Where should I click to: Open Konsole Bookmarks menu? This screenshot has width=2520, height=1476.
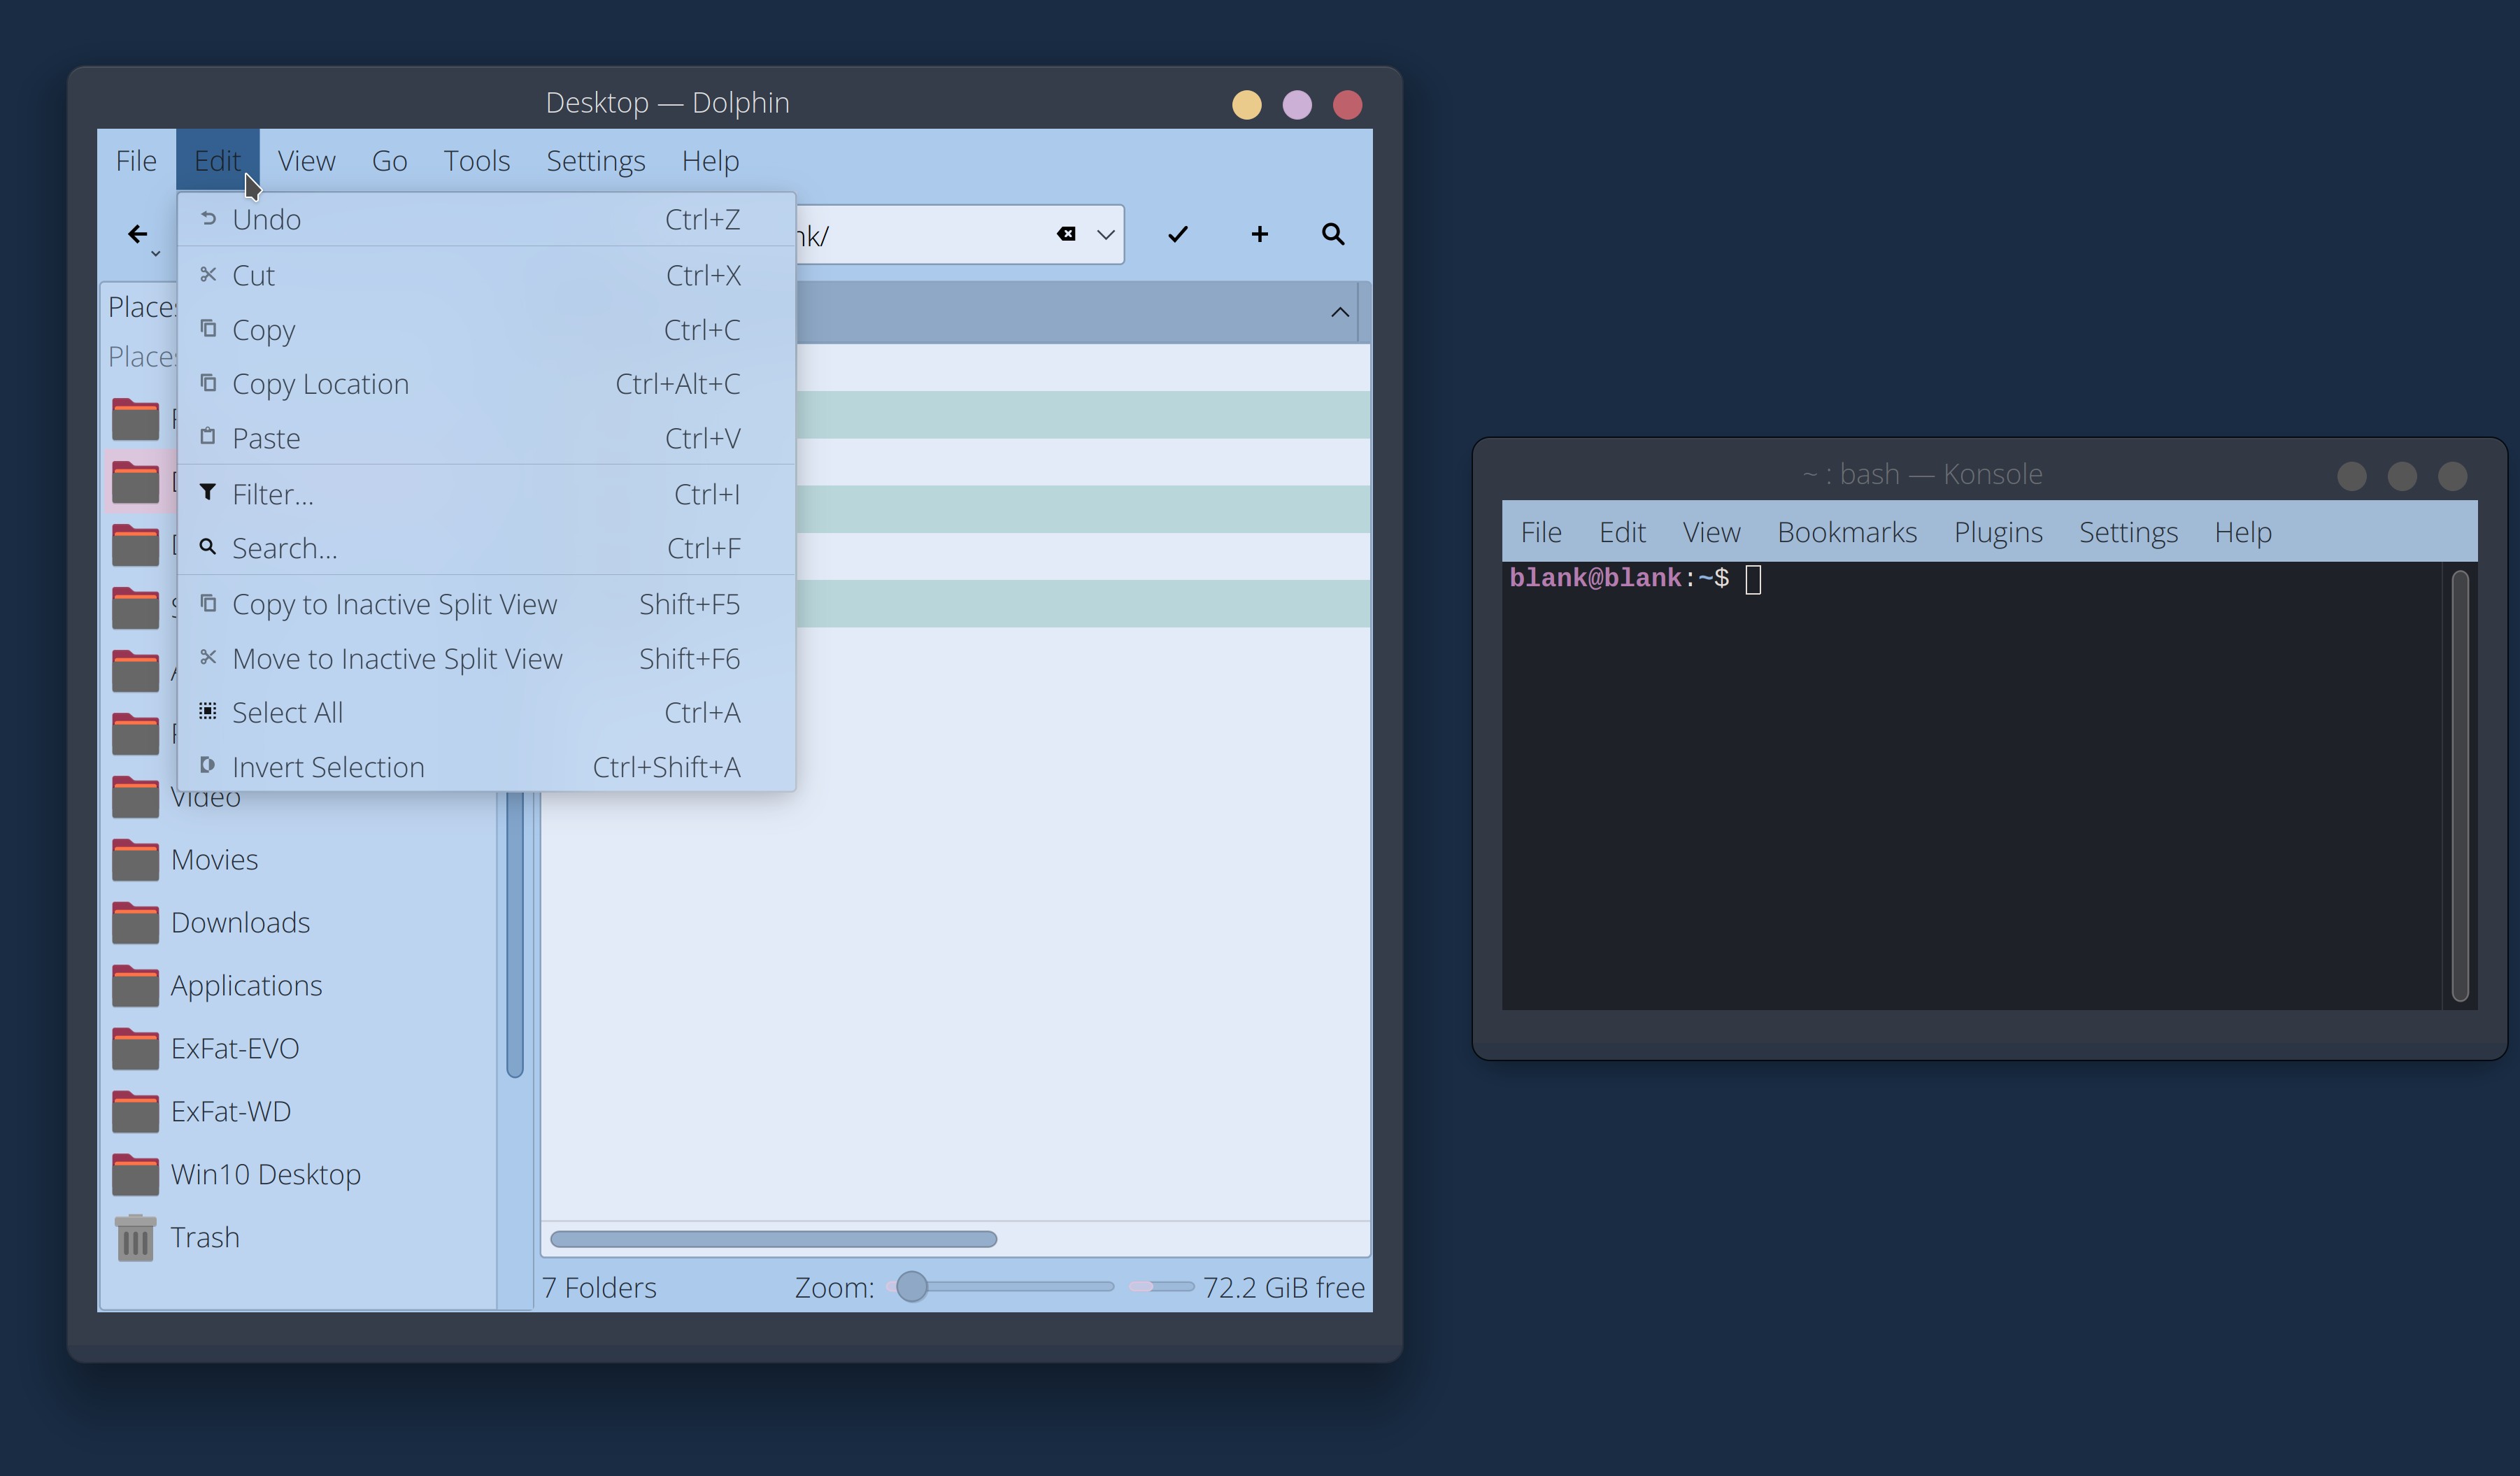1847,532
